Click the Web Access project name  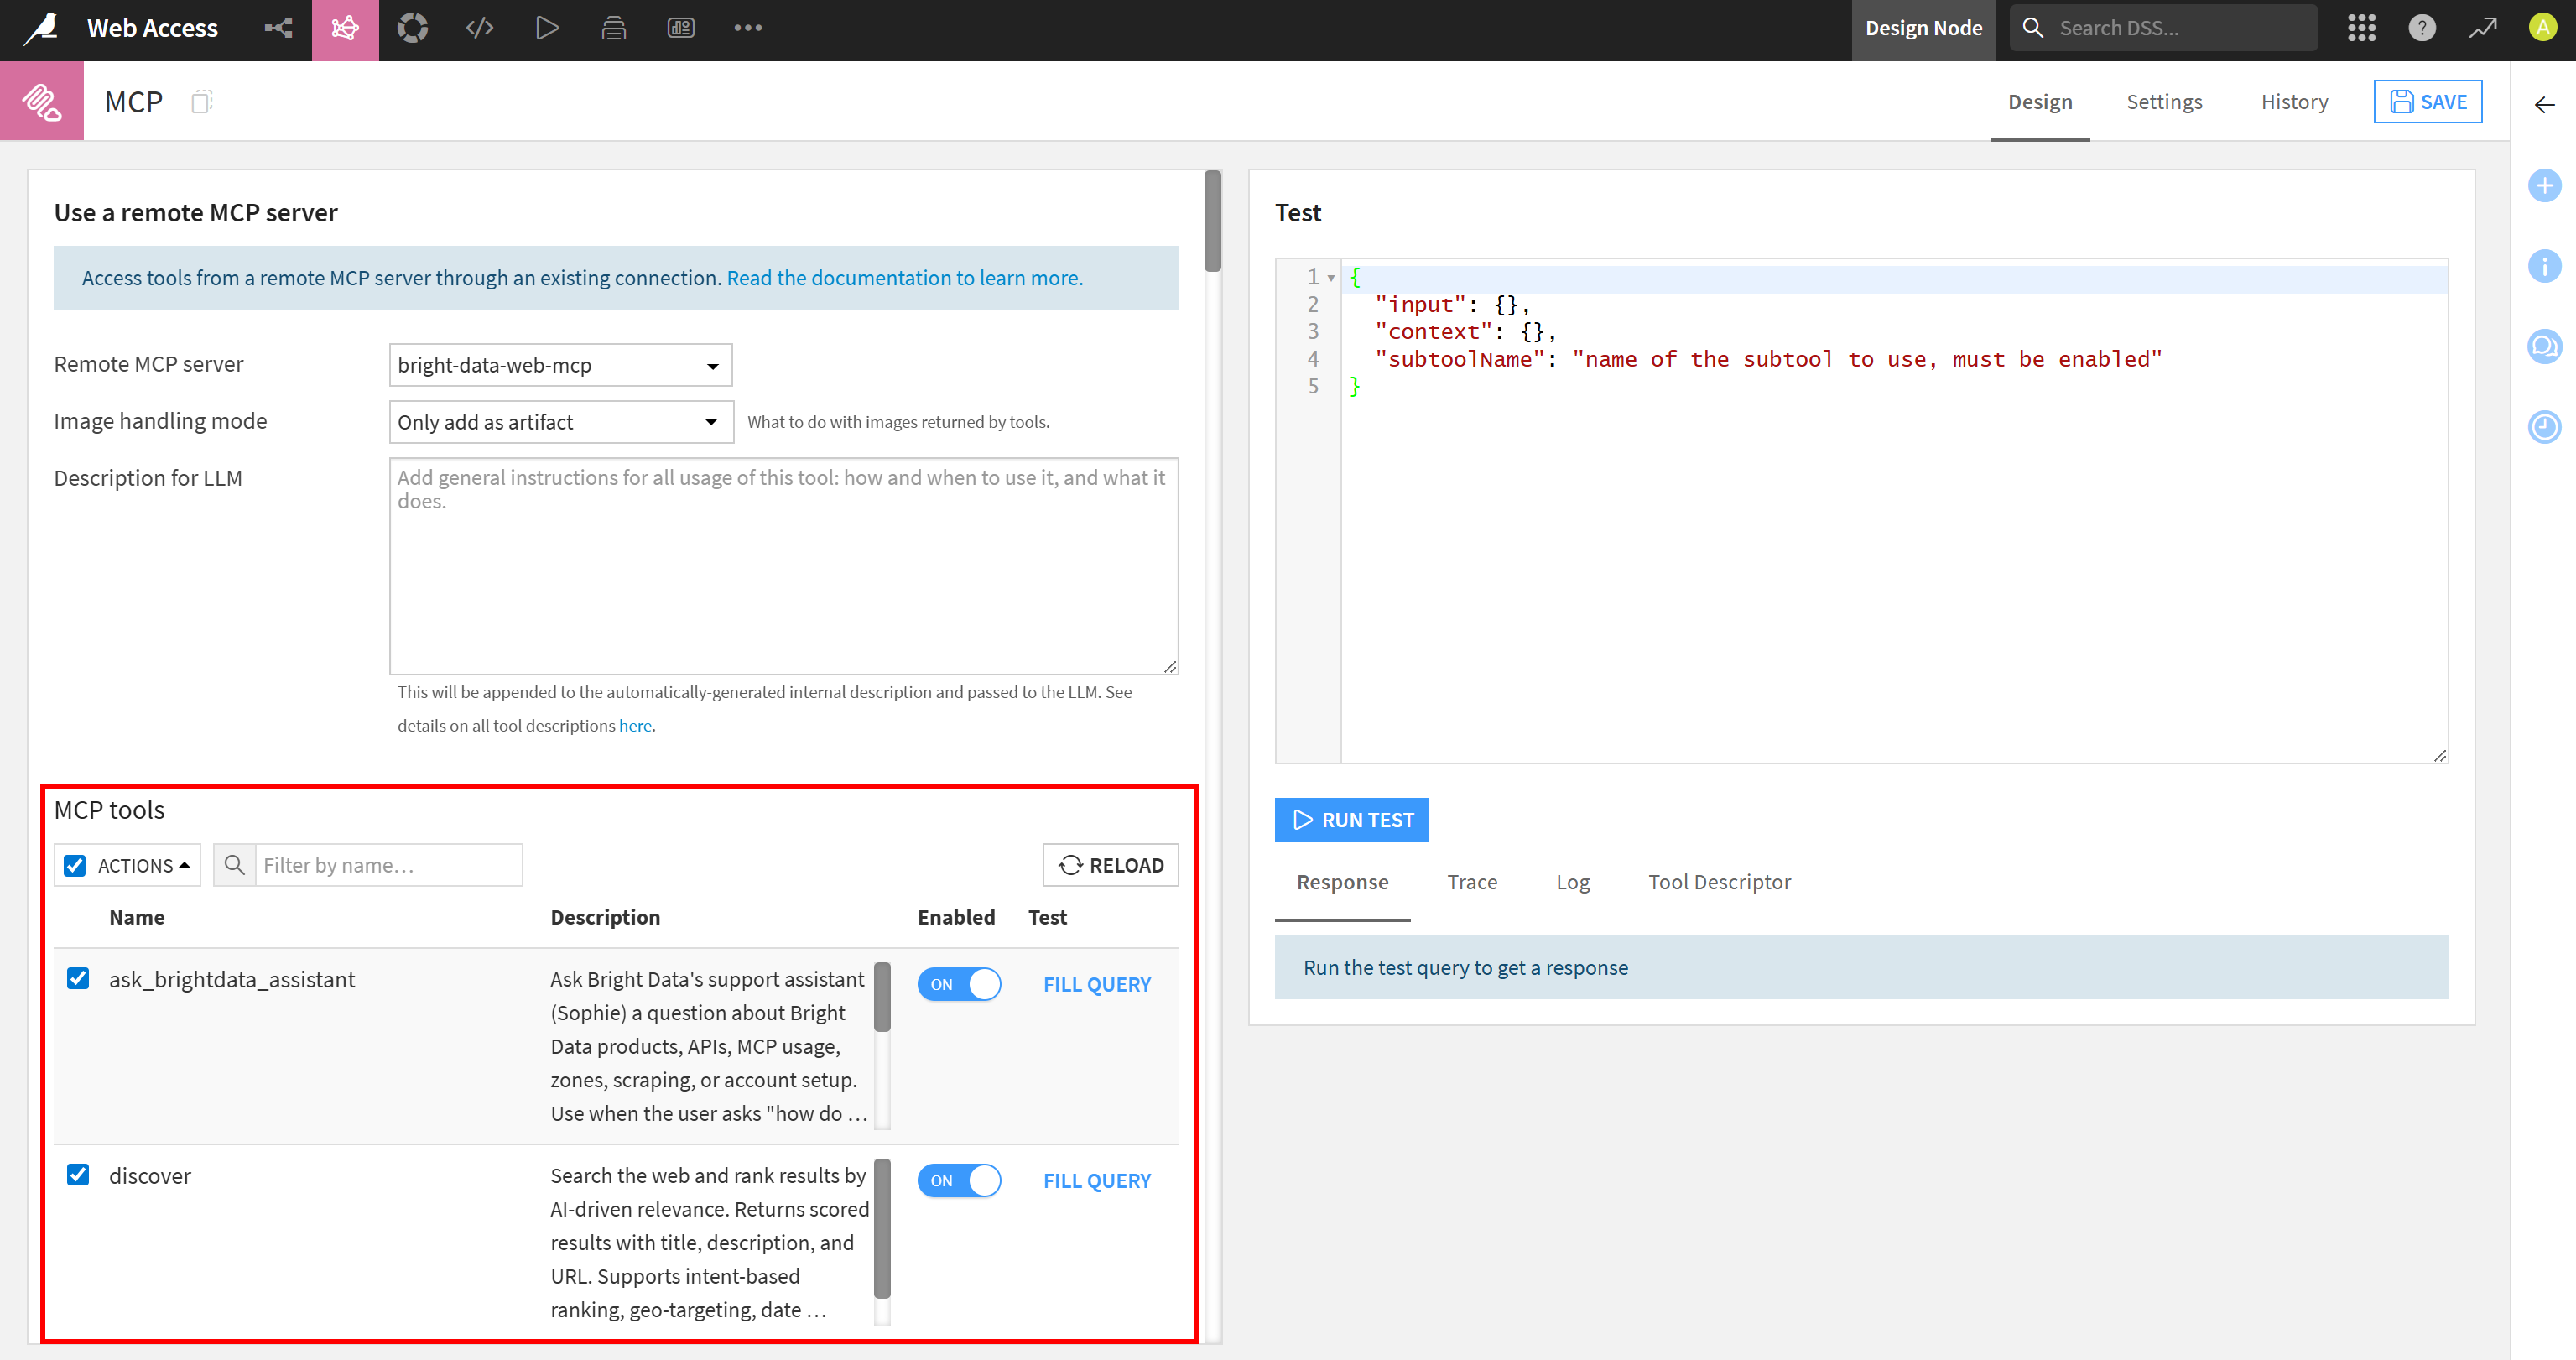point(152,28)
